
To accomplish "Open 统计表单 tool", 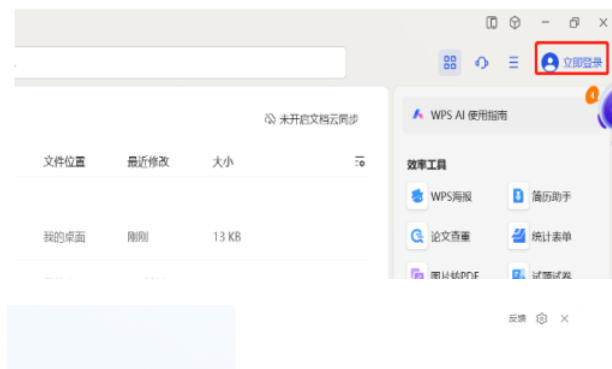I will (541, 236).
